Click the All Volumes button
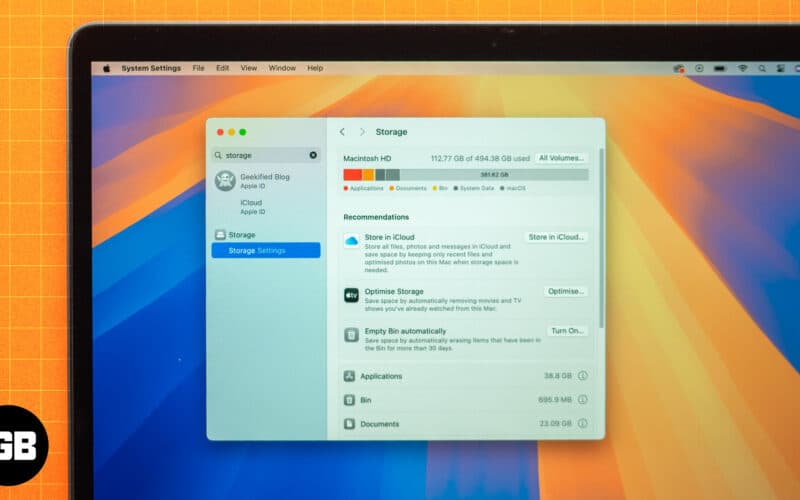The image size is (800, 500). pos(561,158)
